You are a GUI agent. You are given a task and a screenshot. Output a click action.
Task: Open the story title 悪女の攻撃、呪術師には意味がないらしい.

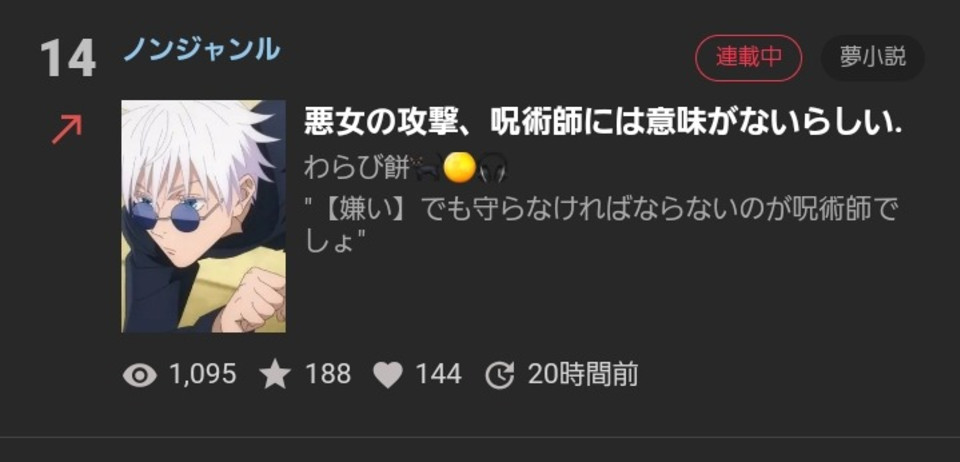click(x=604, y=124)
